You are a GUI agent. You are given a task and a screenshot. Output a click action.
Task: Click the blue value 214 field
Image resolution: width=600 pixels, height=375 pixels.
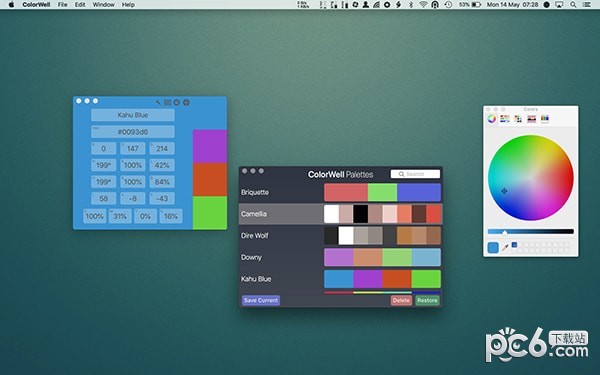click(162, 148)
